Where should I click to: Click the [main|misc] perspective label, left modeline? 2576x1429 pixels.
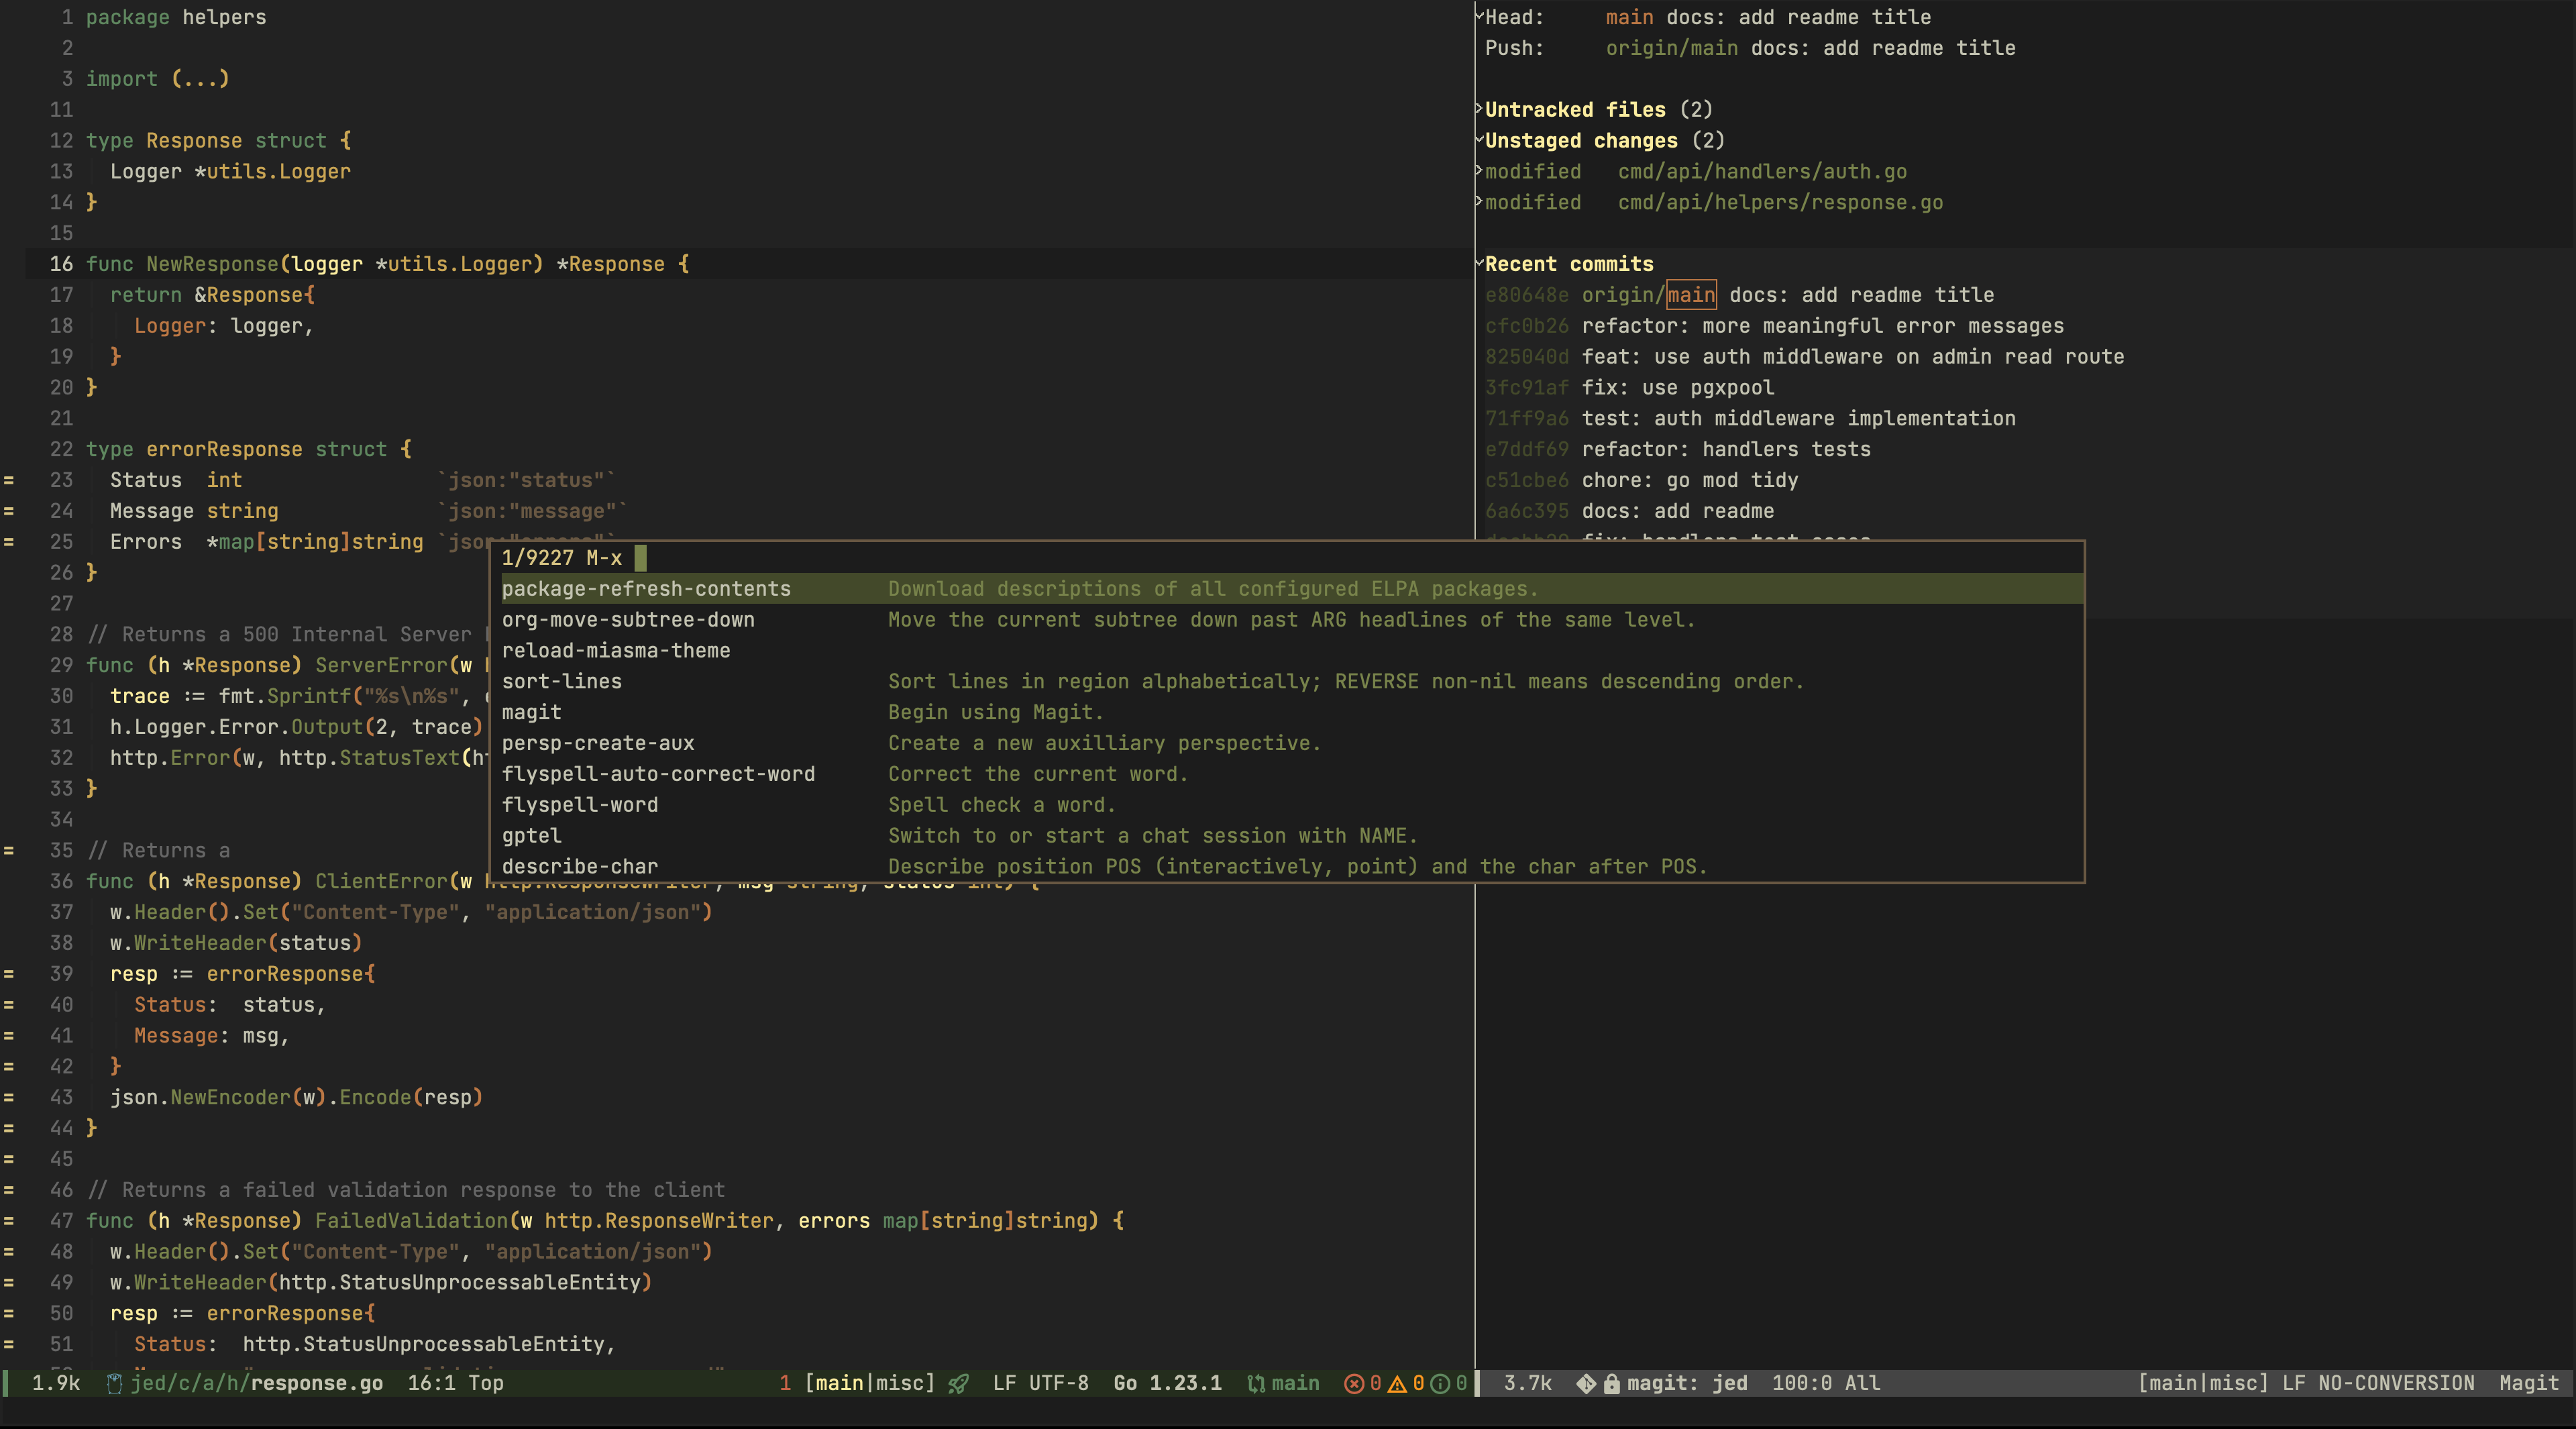pos(870,1383)
